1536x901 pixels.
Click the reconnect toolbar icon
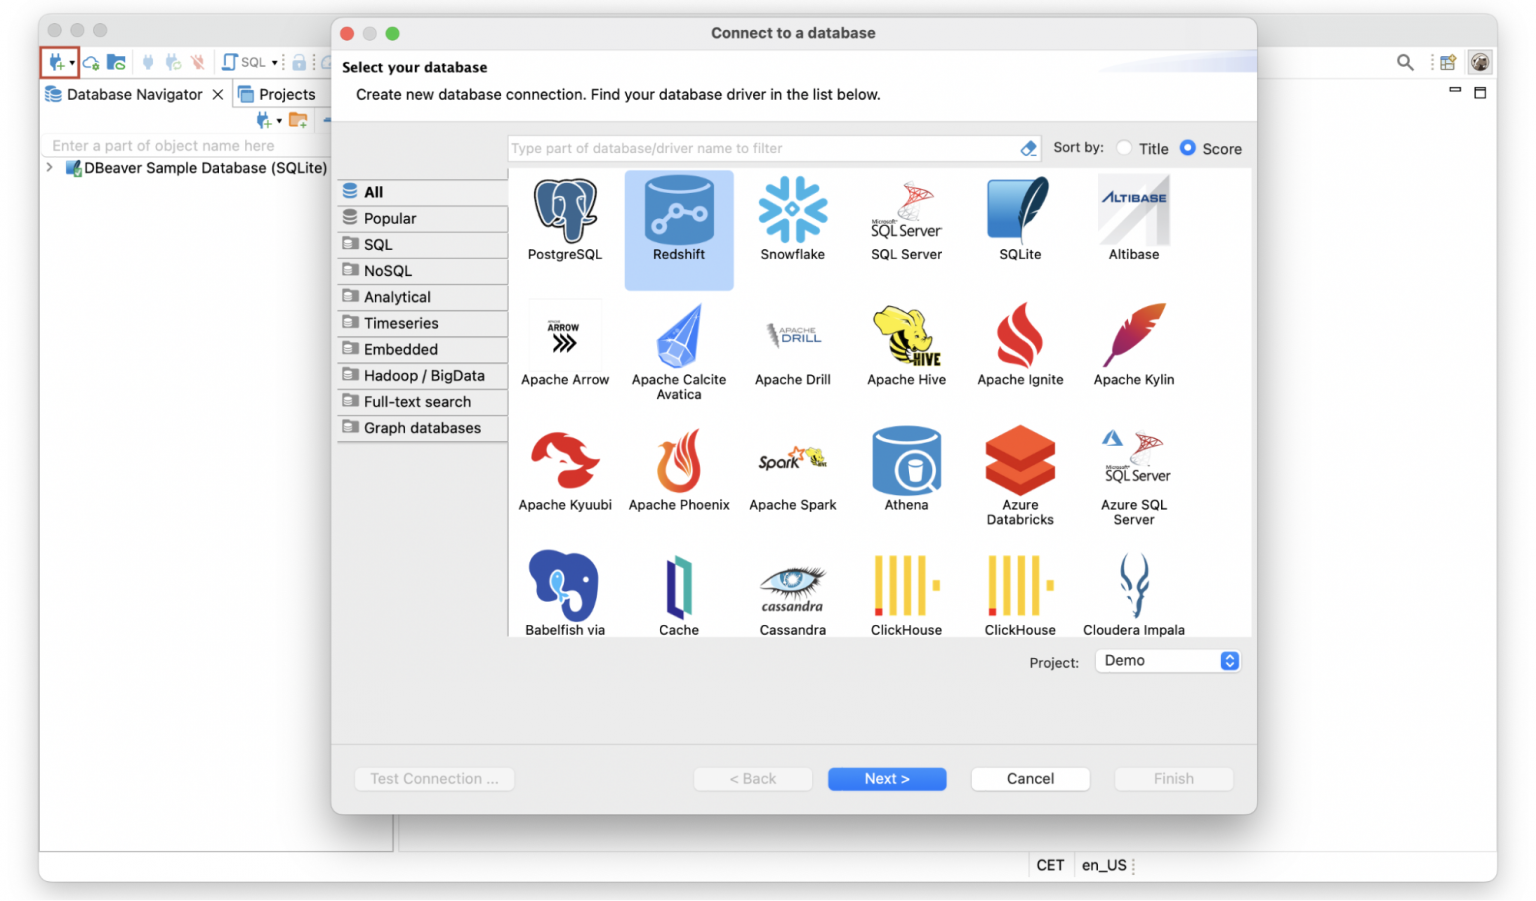coord(172,62)
